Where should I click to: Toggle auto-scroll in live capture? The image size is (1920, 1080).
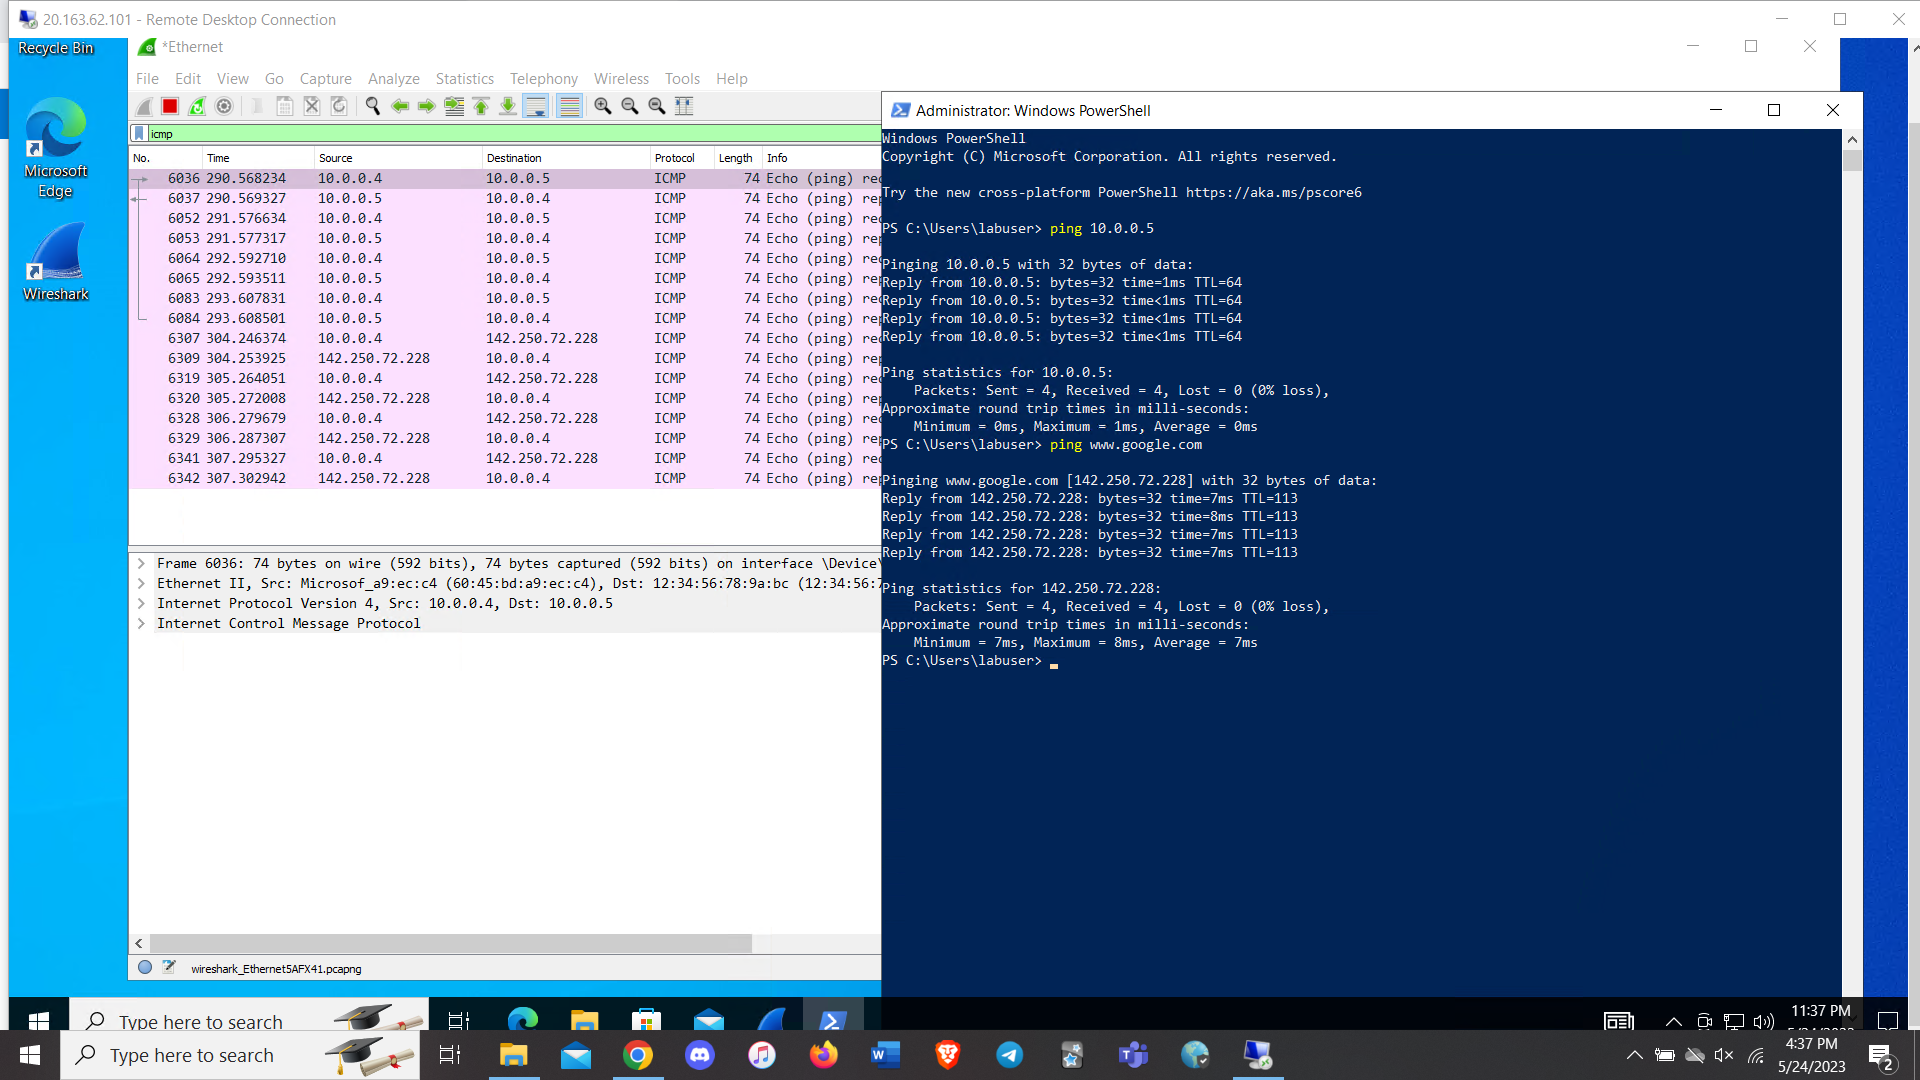click(x=536, y=106)
